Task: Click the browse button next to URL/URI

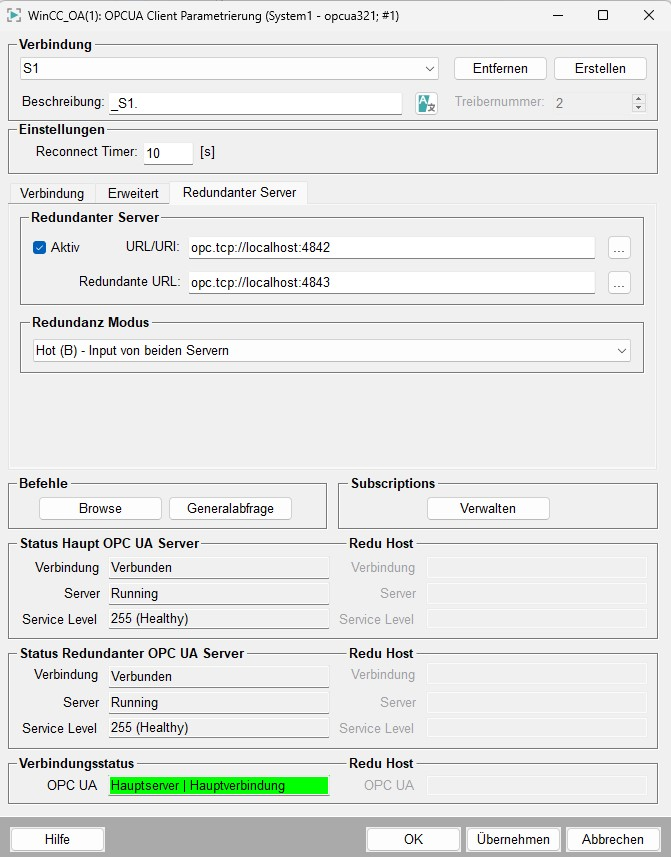Action: point(619,248)
